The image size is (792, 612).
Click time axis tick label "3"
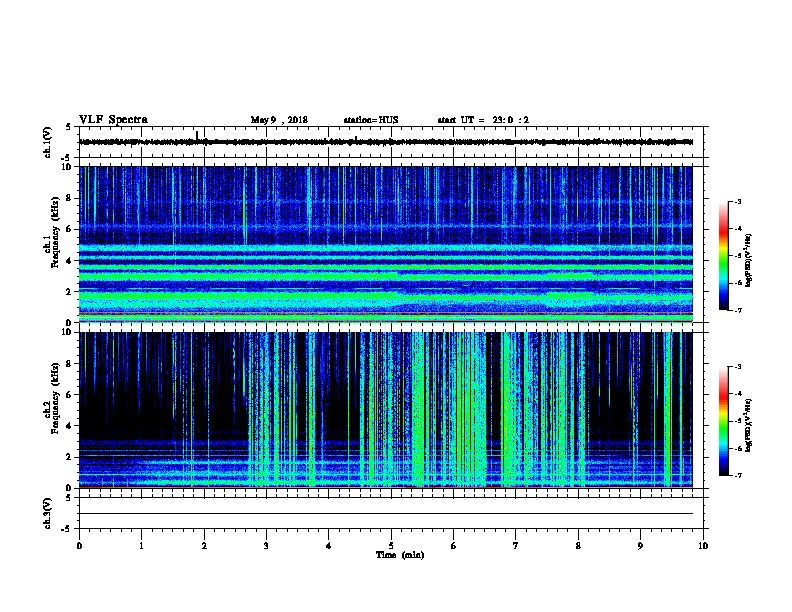coord(266,546)
